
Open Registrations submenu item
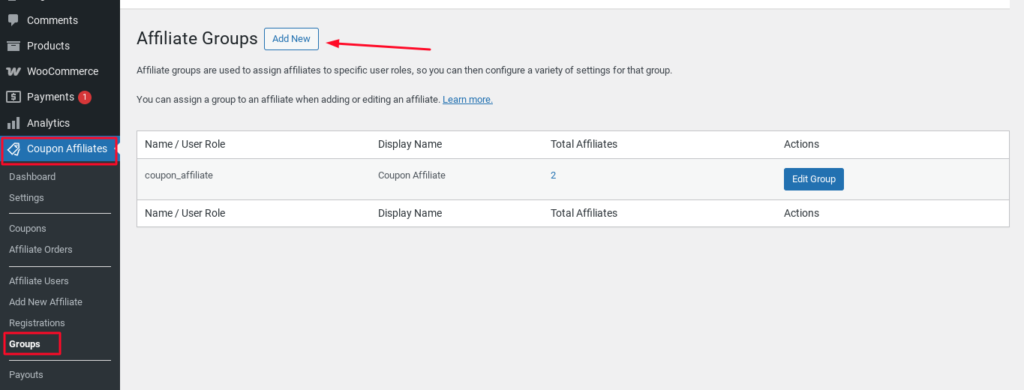click(x=37, y=323)
